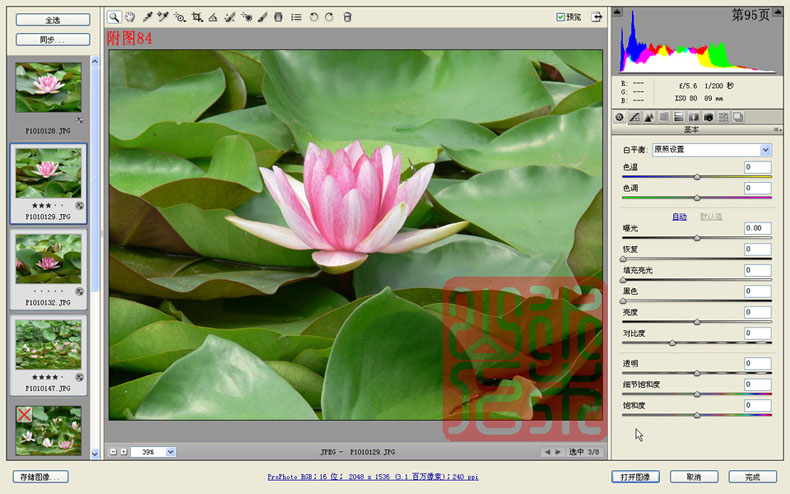Select the Red Eye Removal tool

(246, 17)
